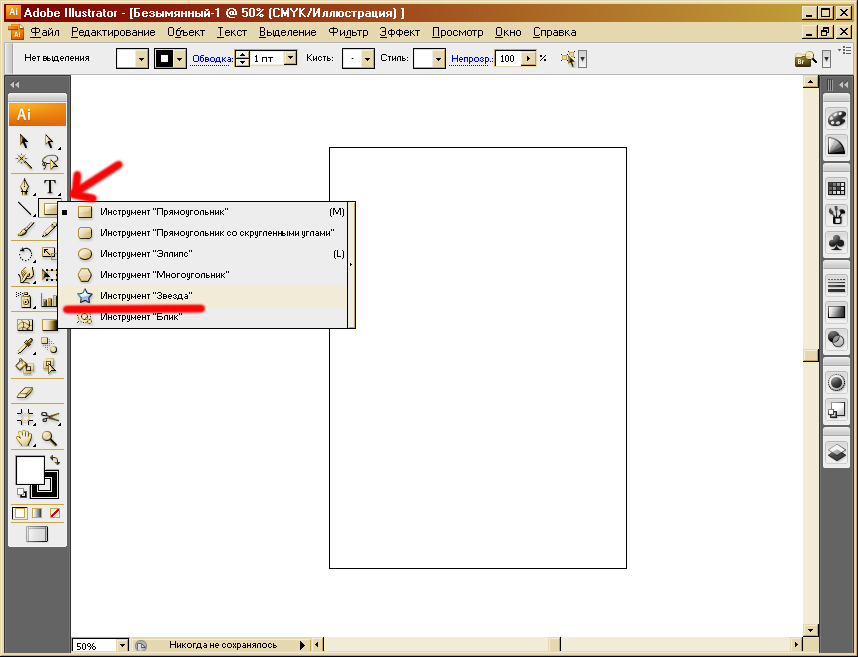Expand the right panel dock arrows

pyautogui.click(x=843, y=85)
